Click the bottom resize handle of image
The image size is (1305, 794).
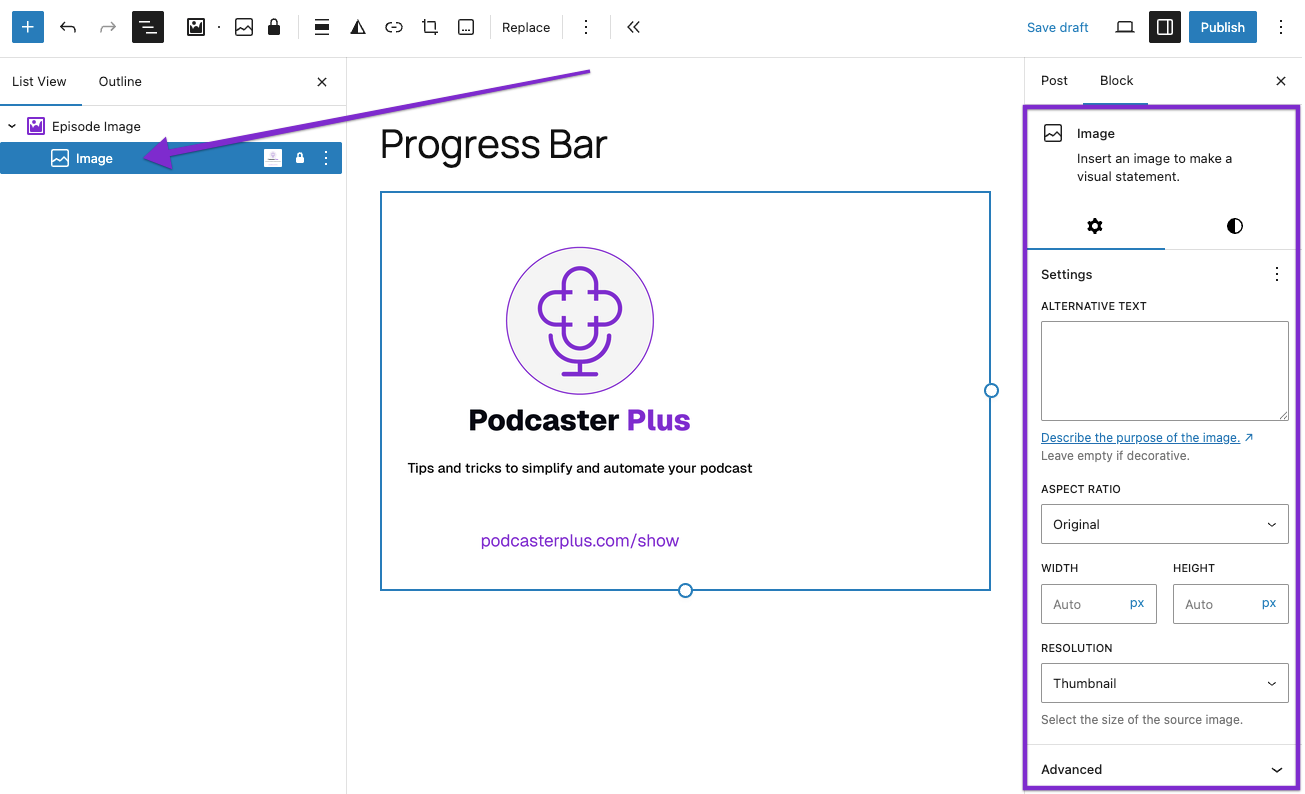(685, 590)
